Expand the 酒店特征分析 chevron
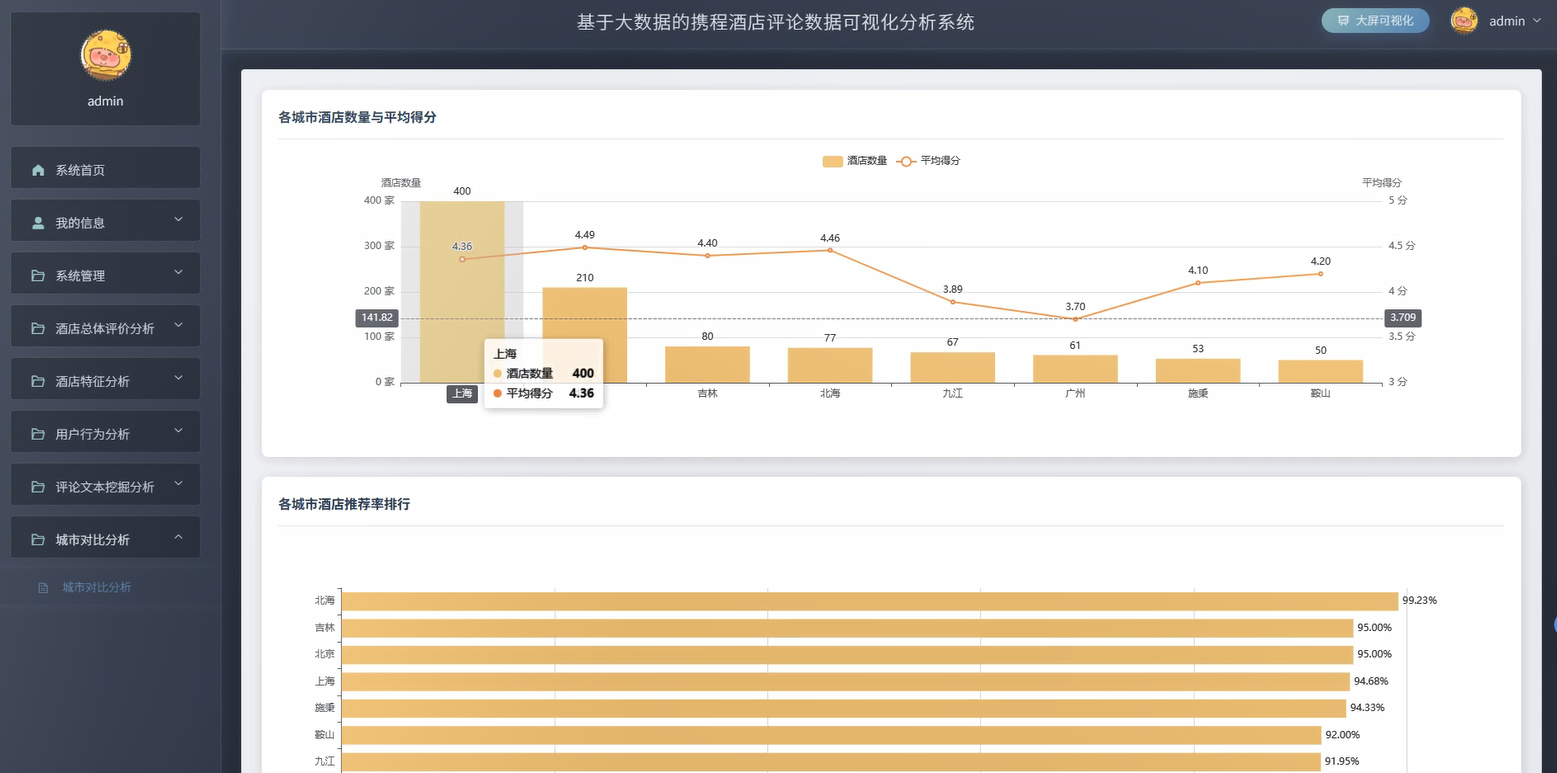Screen dimensions: 1557x773 coord(178,378)
